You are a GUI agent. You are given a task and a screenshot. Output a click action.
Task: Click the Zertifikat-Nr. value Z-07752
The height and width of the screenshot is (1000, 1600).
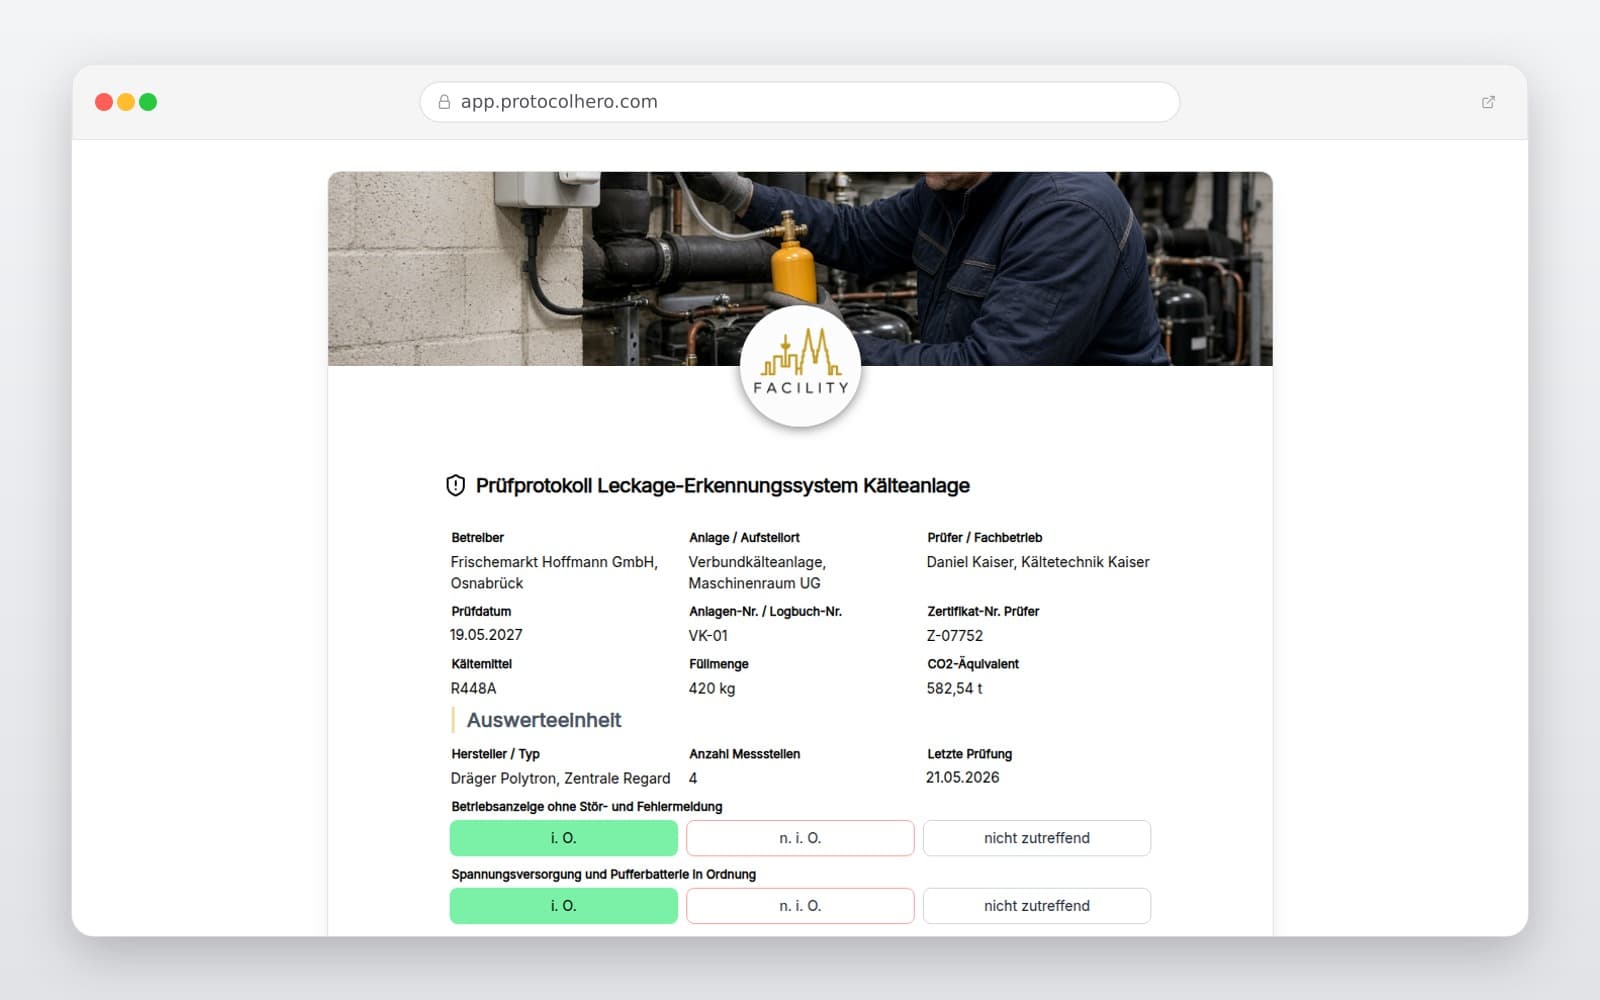[955, 636]
